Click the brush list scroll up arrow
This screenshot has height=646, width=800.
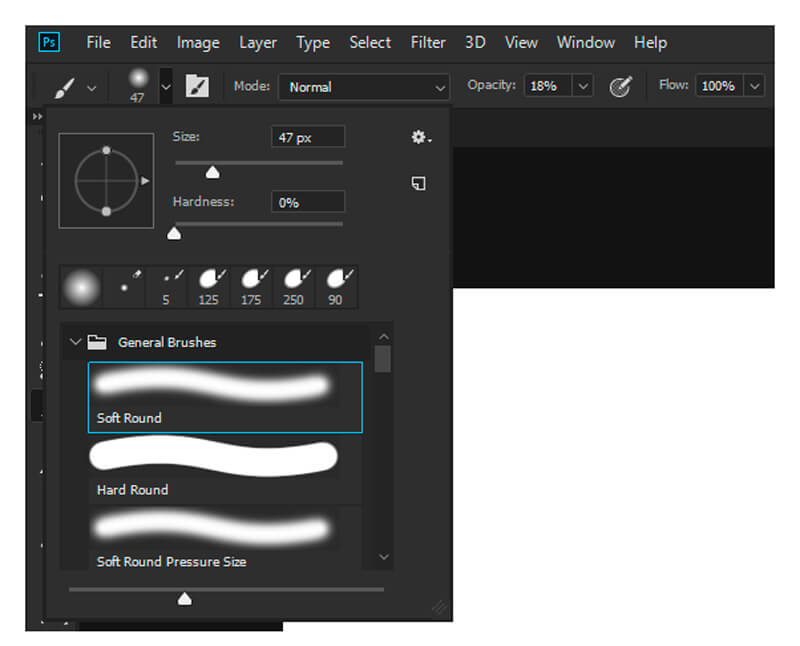pos(384,337)
